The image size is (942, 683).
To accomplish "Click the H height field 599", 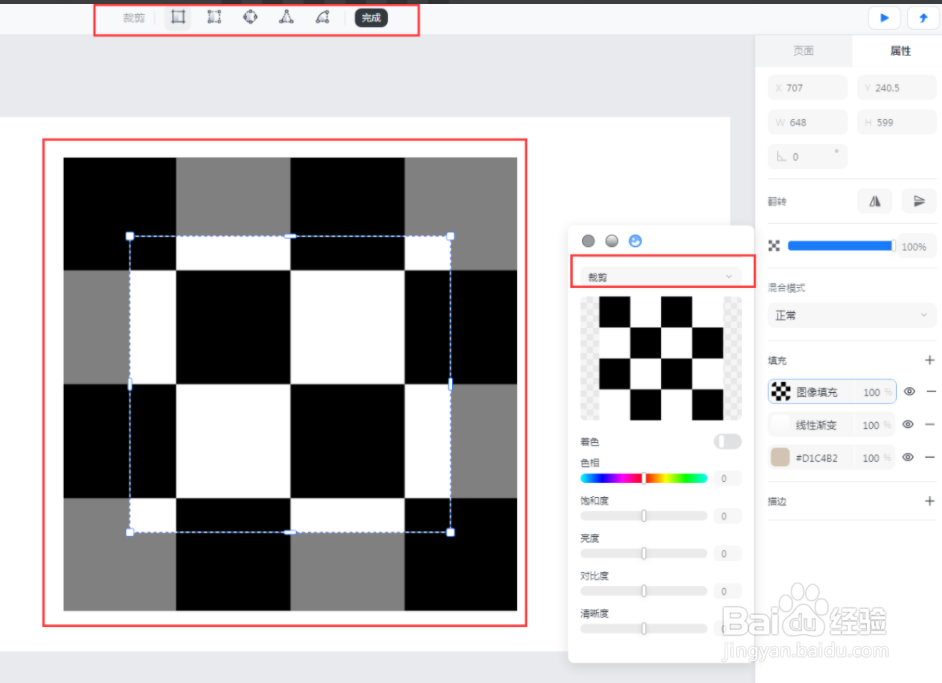I will [896, 123].
